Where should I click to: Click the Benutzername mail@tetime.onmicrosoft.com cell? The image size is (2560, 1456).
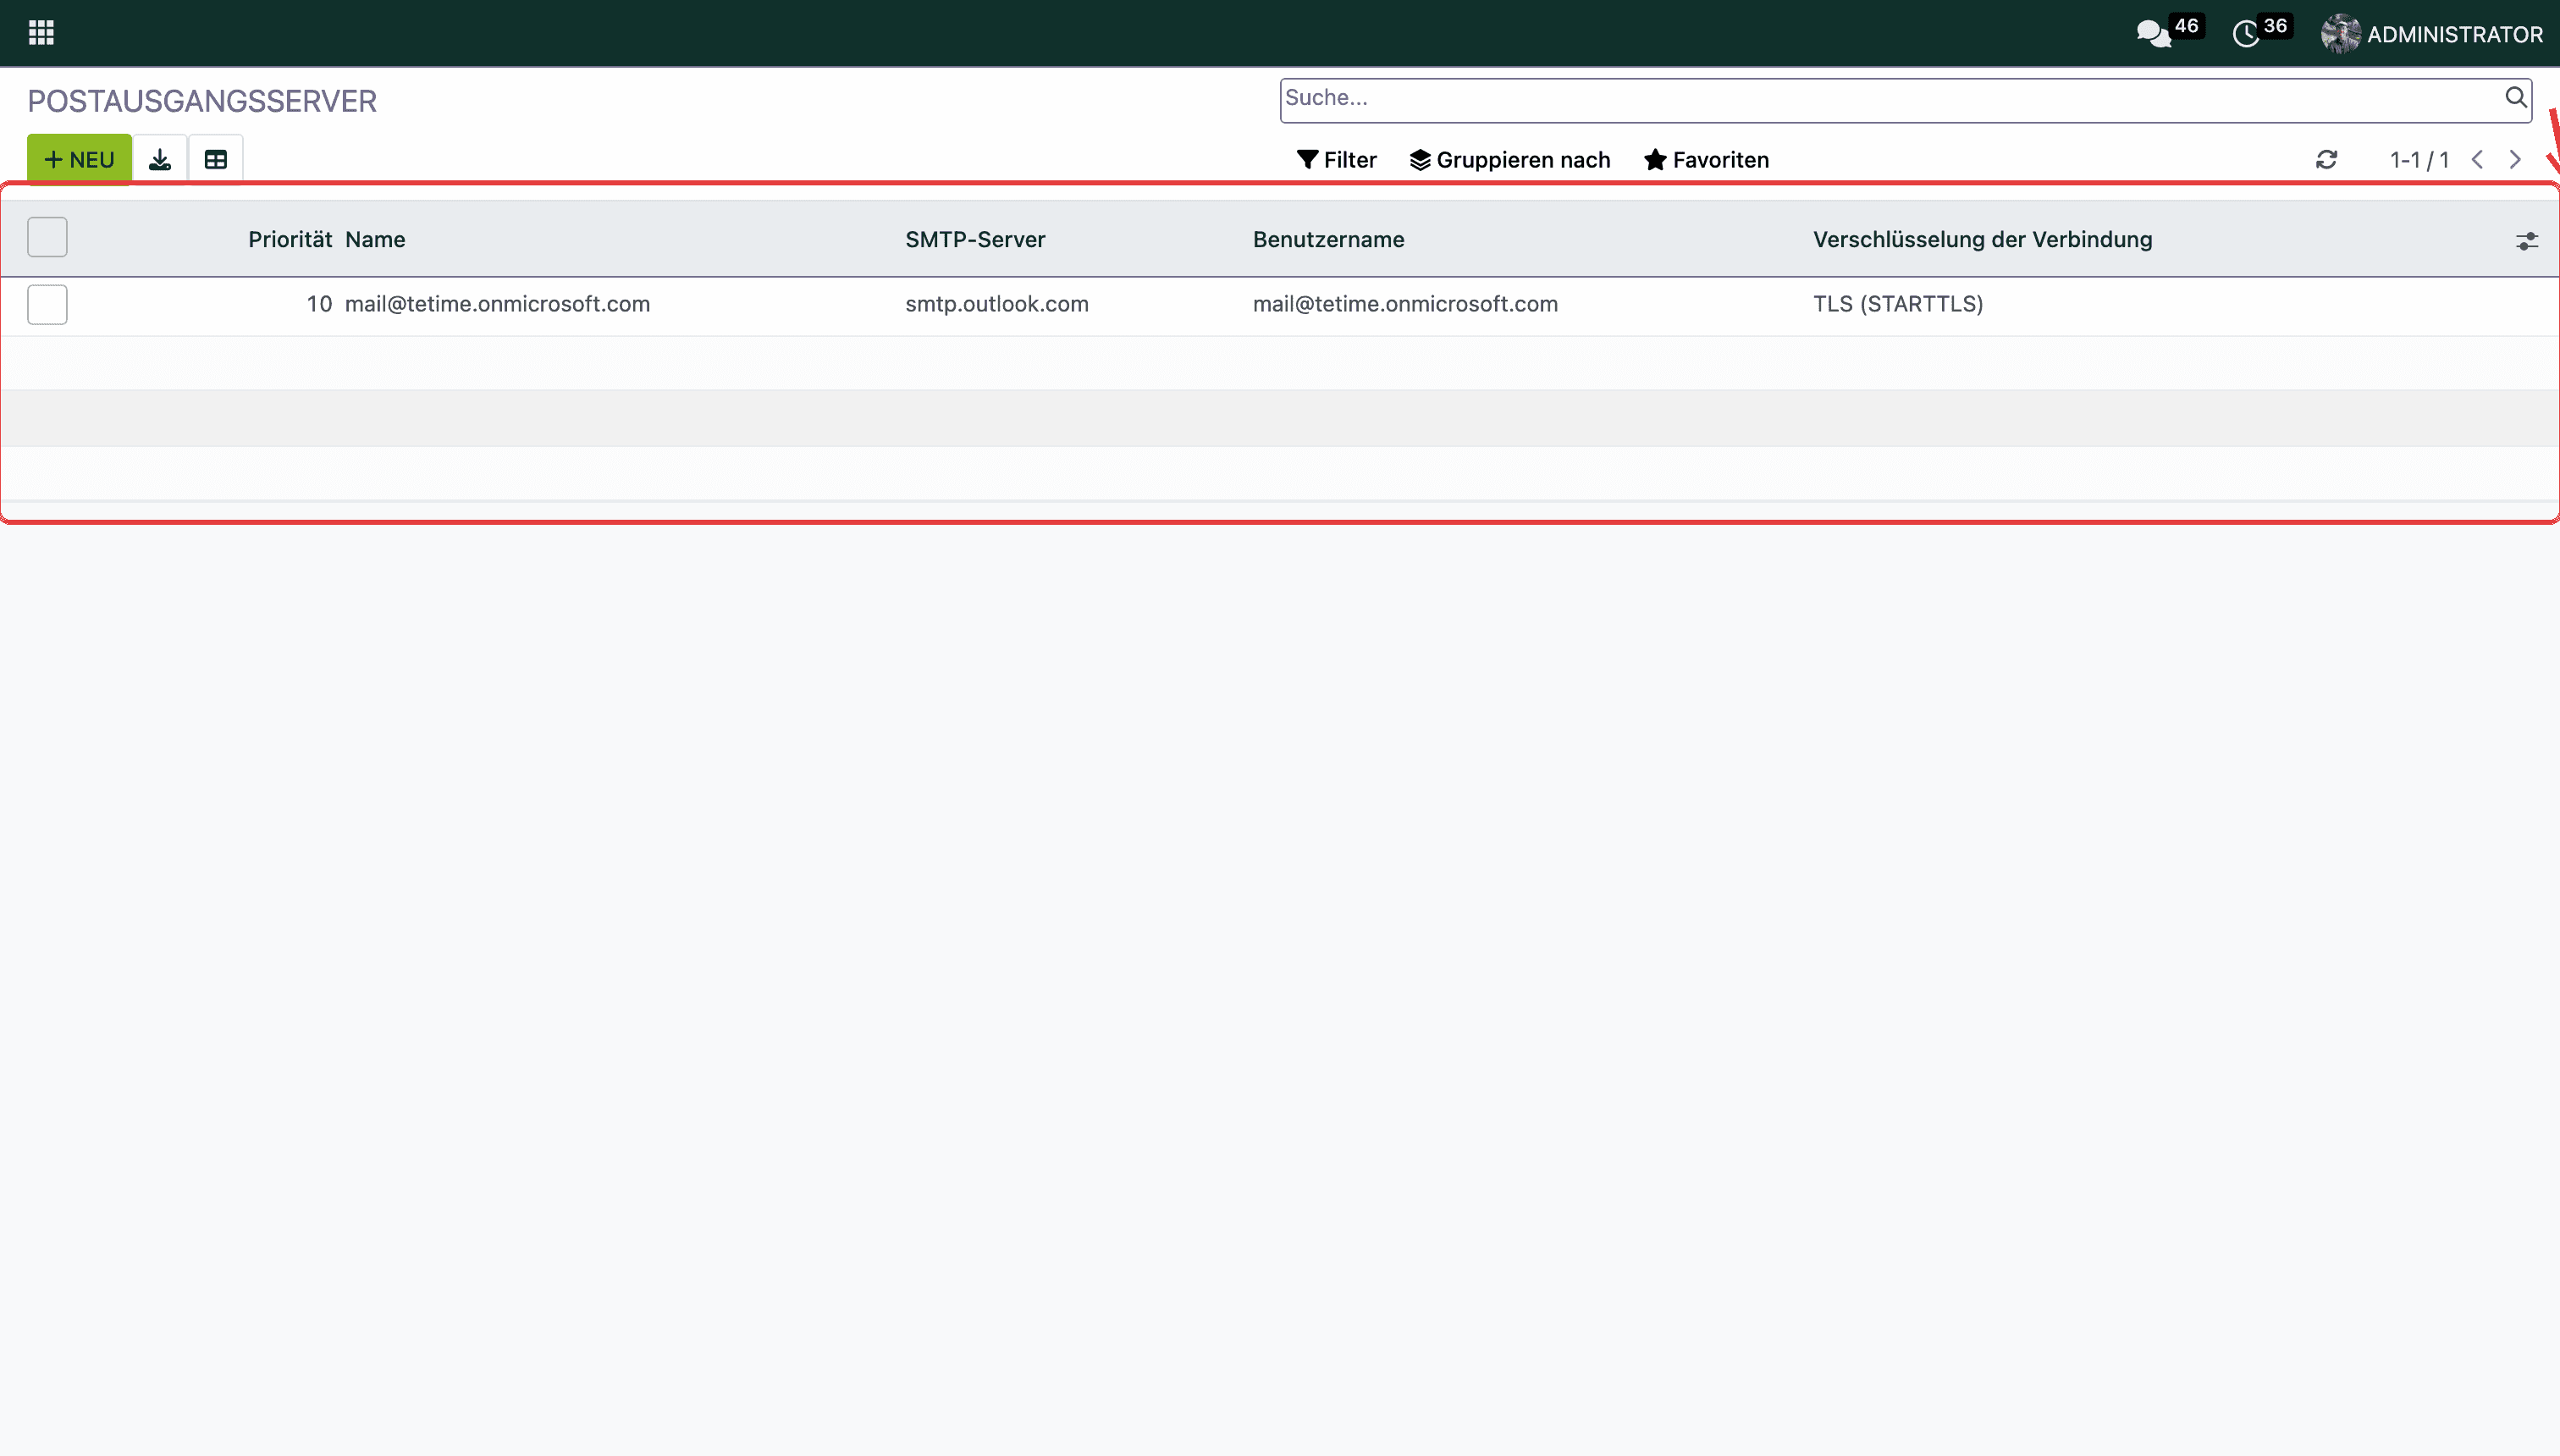click(x=1405, y=304)
